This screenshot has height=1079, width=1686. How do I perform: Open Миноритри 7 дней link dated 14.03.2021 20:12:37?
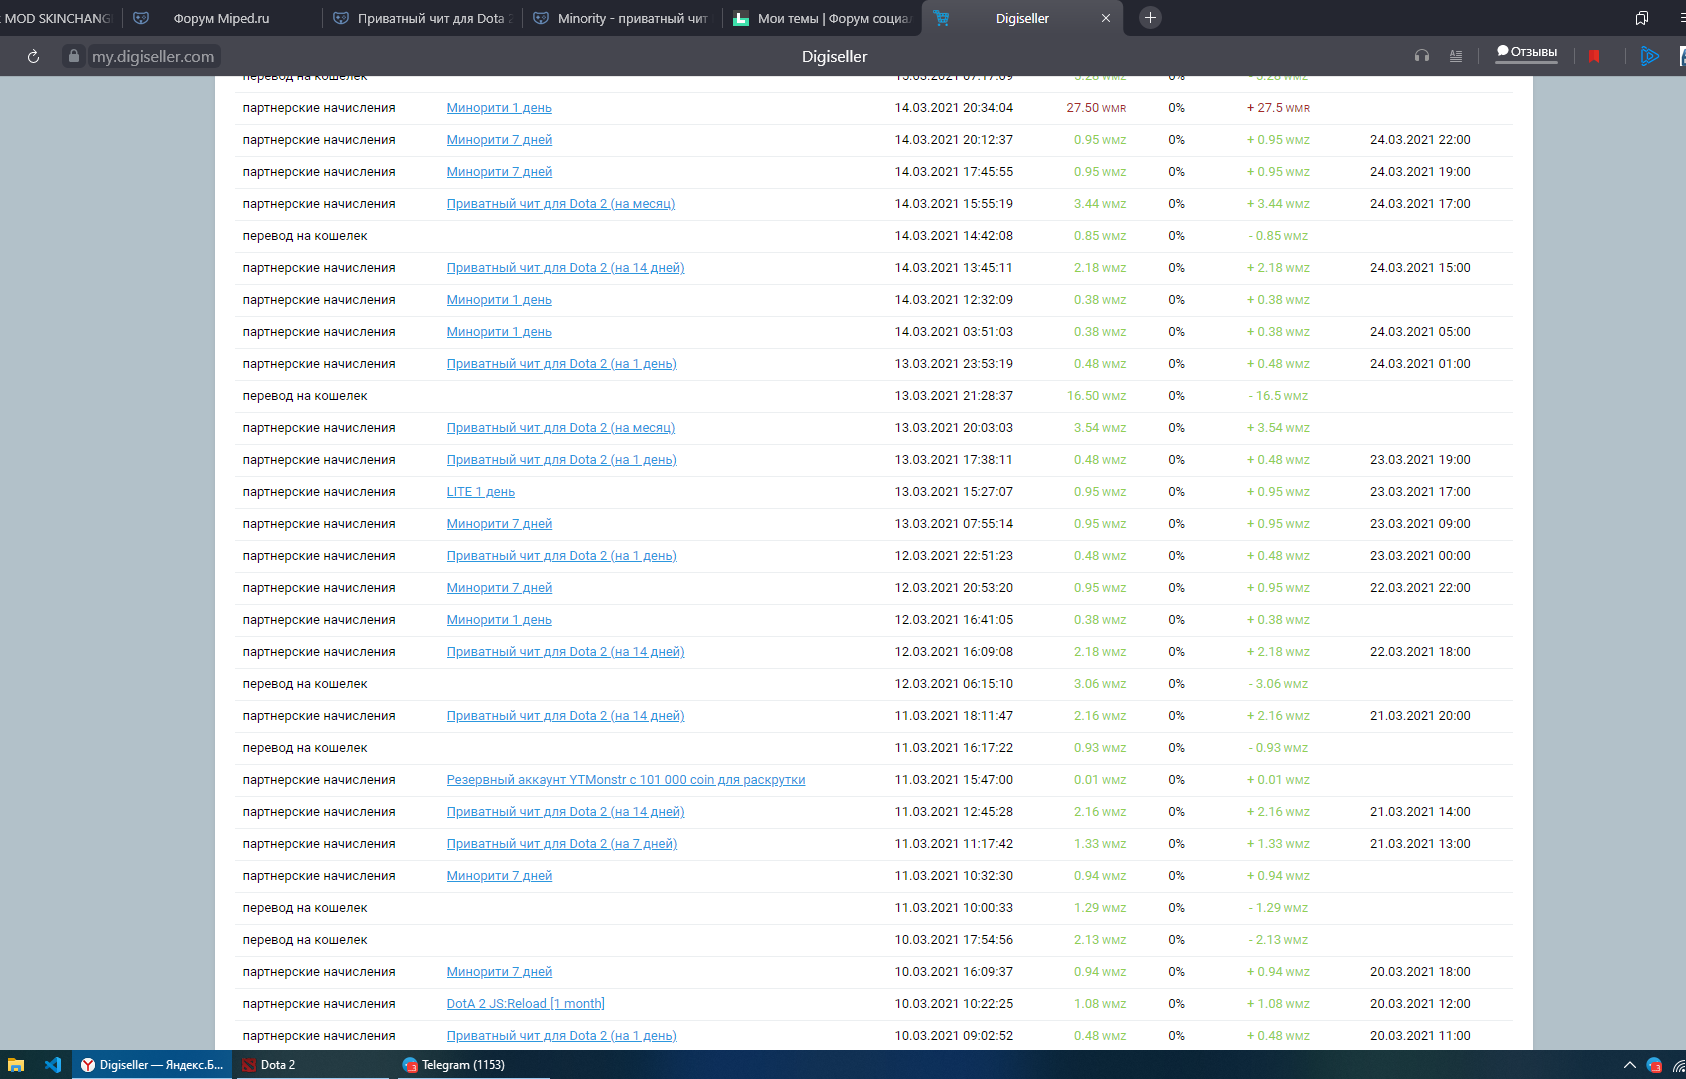coord(499,140)
